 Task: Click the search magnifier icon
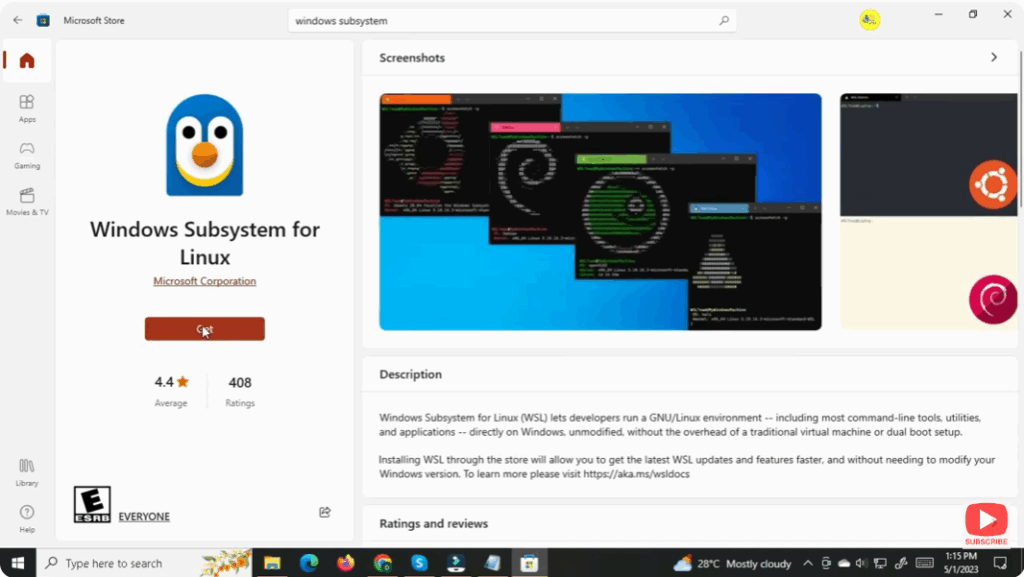click(724, 20)
